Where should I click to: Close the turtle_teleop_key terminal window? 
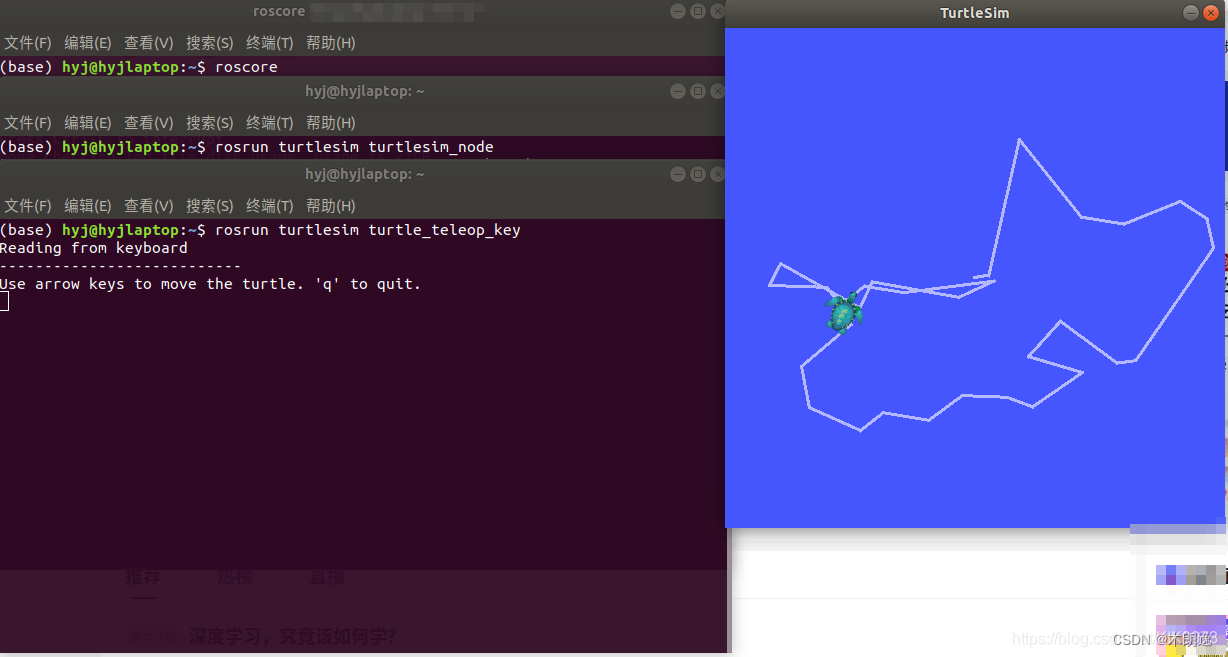point(717,174)
